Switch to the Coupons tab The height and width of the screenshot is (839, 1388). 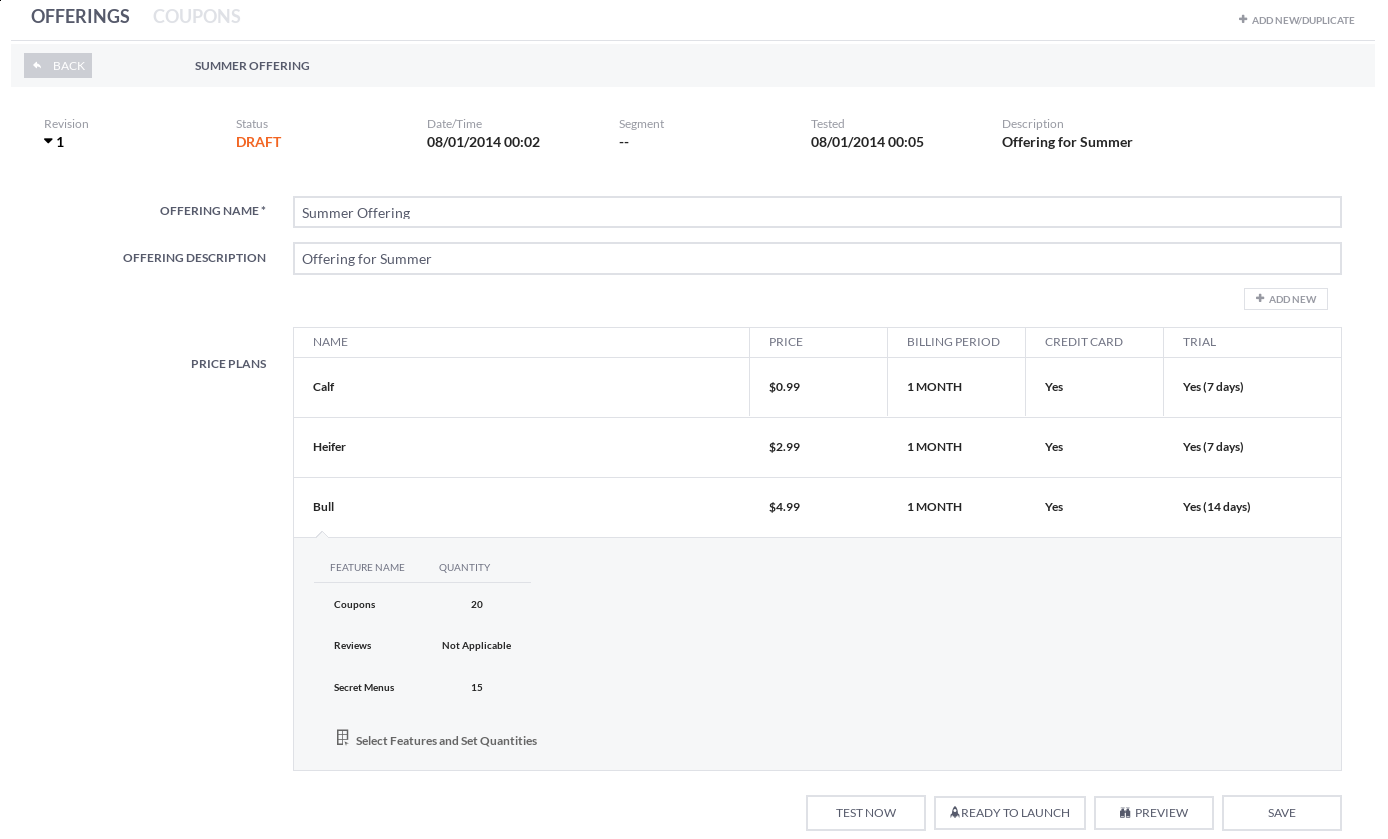pyautogui.click(x=196, y=17)
